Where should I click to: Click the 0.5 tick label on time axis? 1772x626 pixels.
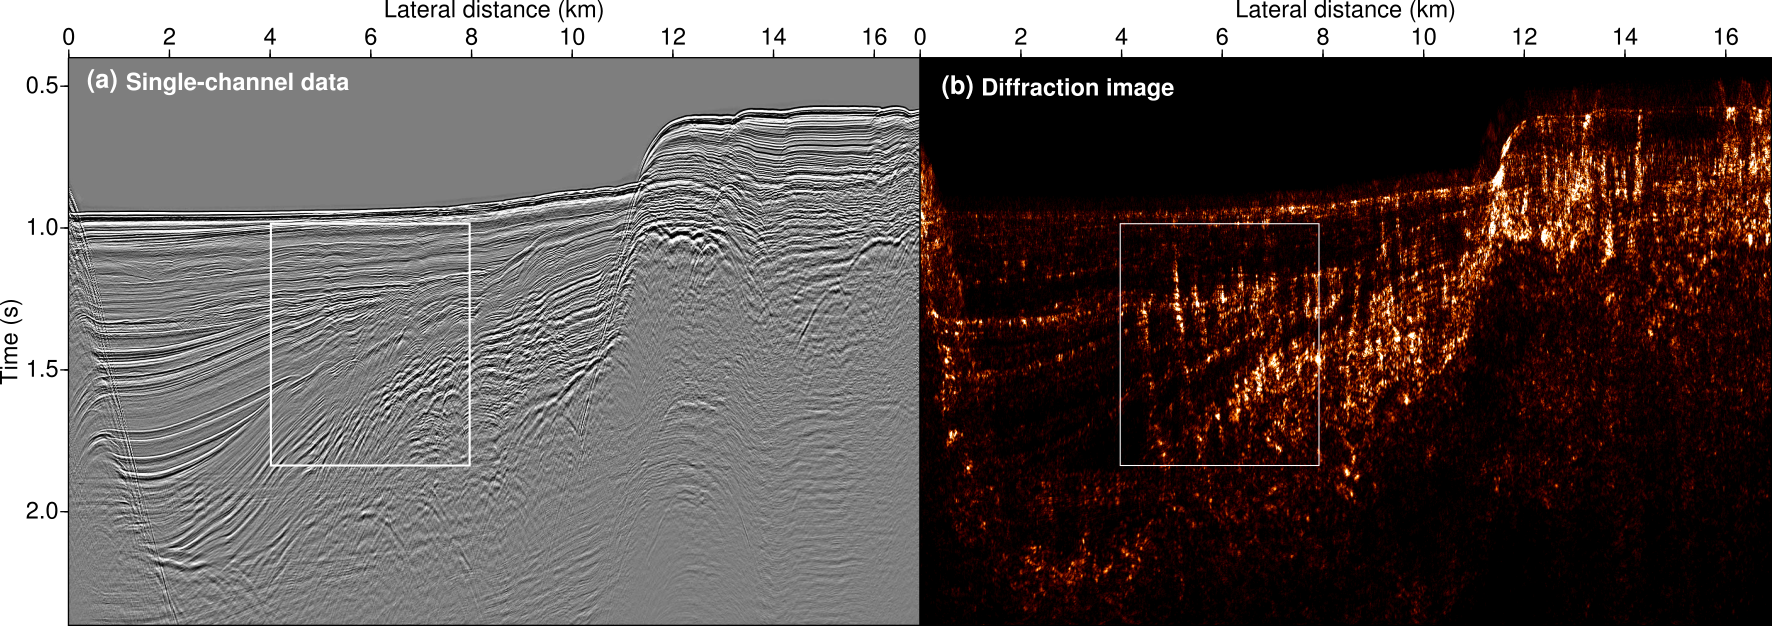(x=41, y=86)
